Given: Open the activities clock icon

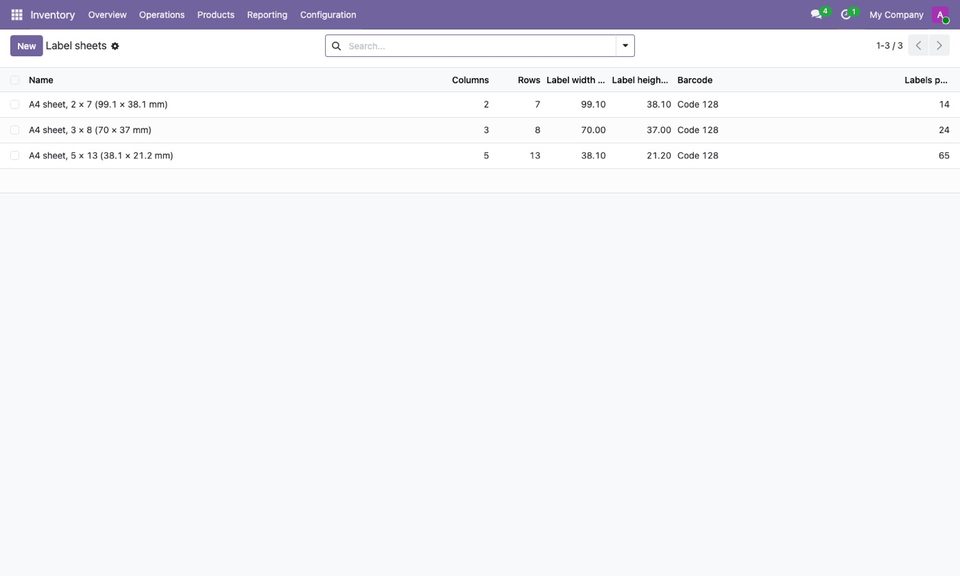Looking at the screenshot, I should pos(846,14).
